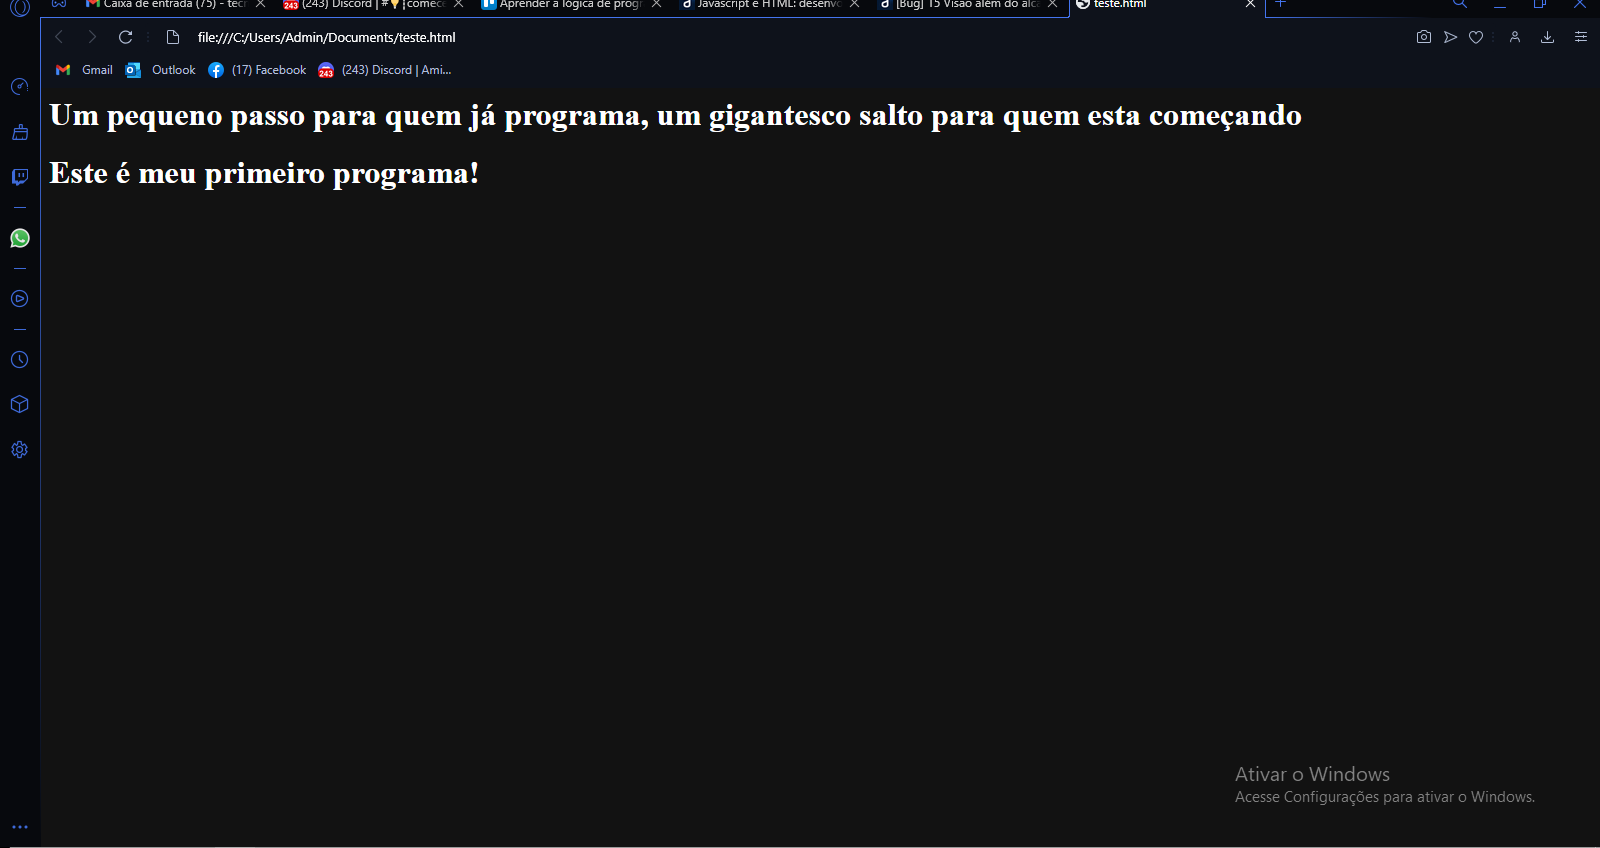
Task: Open the Downloads arrow icon in toolbar
Action: 1547,37
